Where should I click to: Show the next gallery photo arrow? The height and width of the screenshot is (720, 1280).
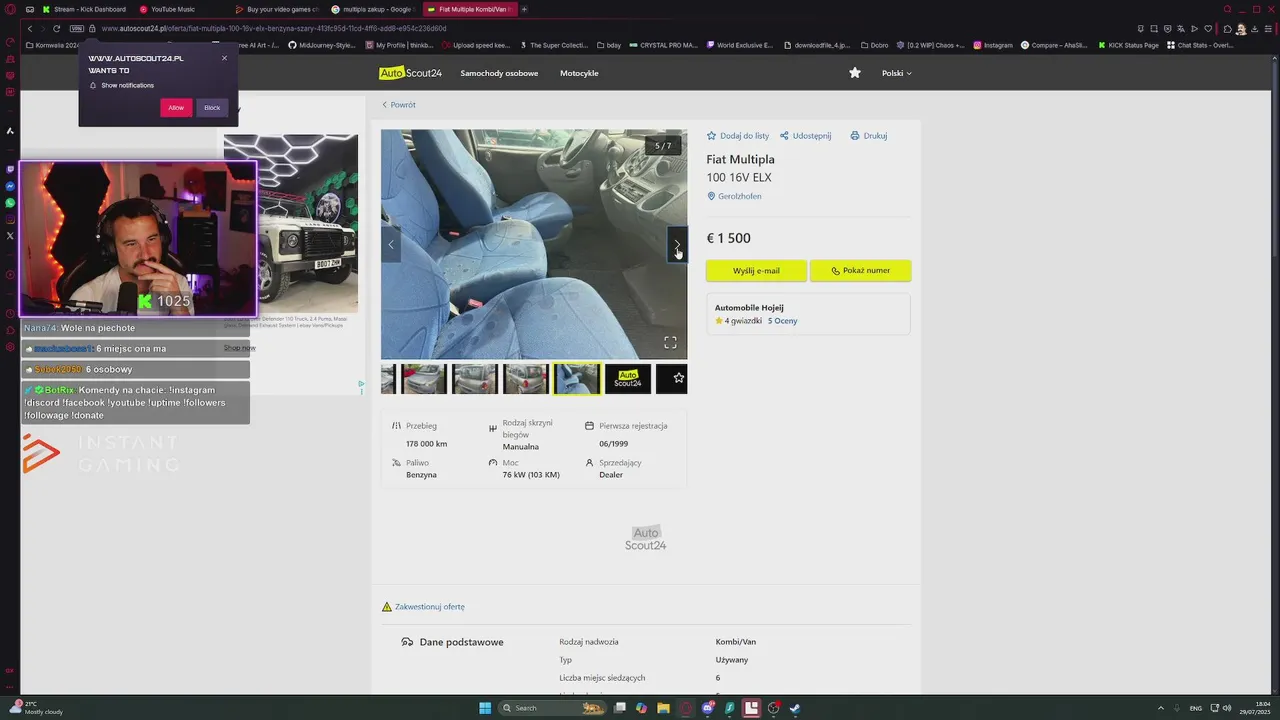[677, 244]
